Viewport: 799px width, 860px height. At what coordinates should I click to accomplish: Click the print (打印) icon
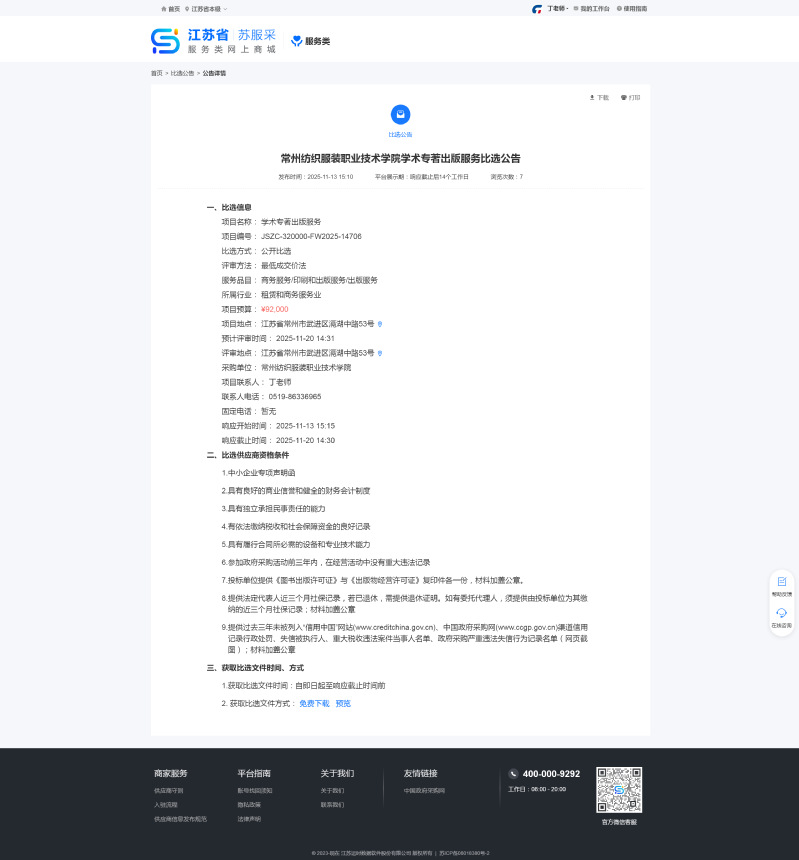624,98
